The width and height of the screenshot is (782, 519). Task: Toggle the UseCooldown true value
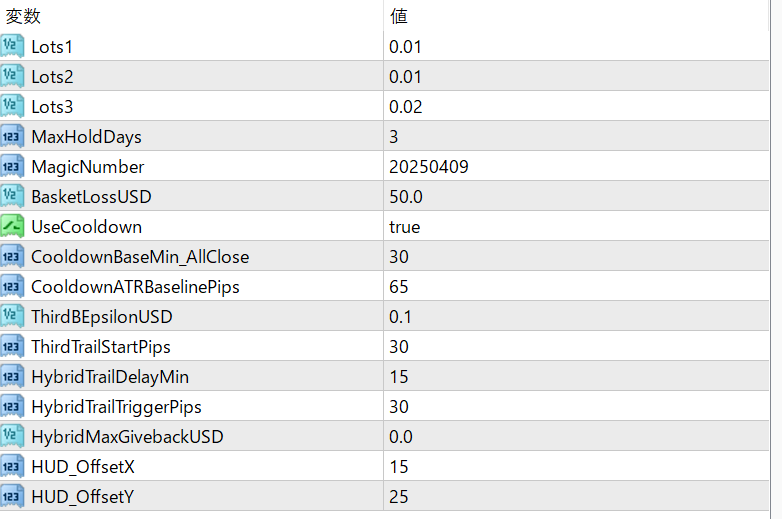(405, 227)
